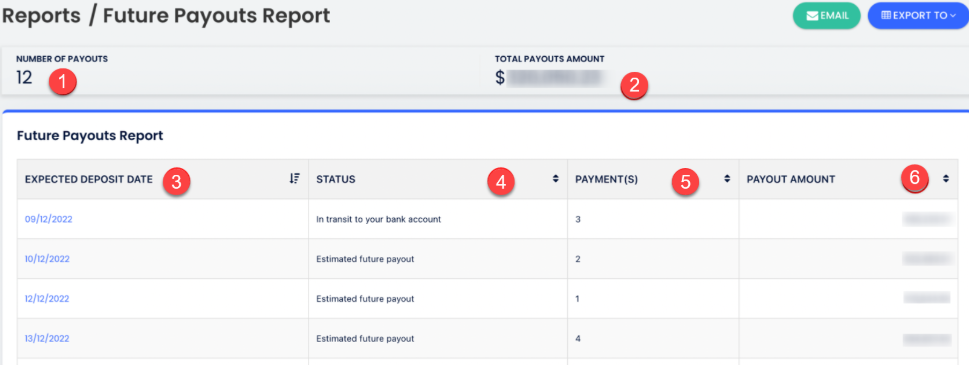The image size is (969, 365).
Task: Click the table icon on Export button
Action: coord(886,16)
